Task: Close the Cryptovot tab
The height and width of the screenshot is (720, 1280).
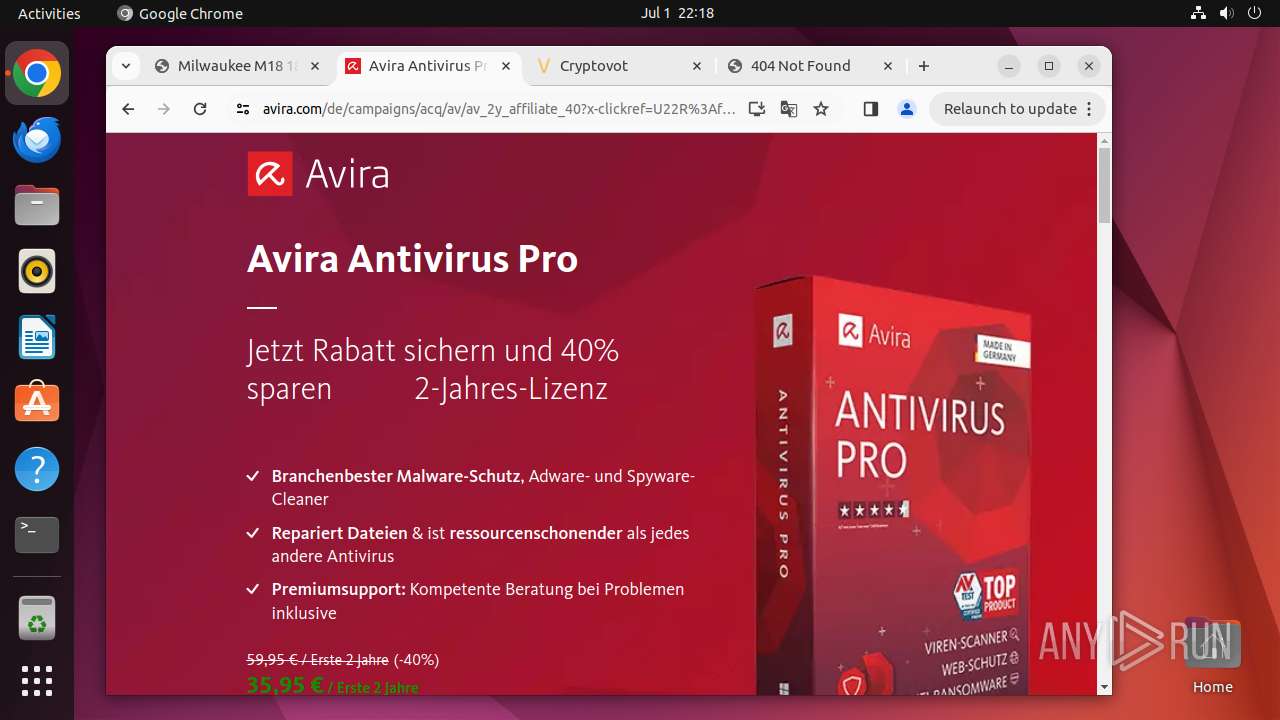Action: click(x=697, y=66)
